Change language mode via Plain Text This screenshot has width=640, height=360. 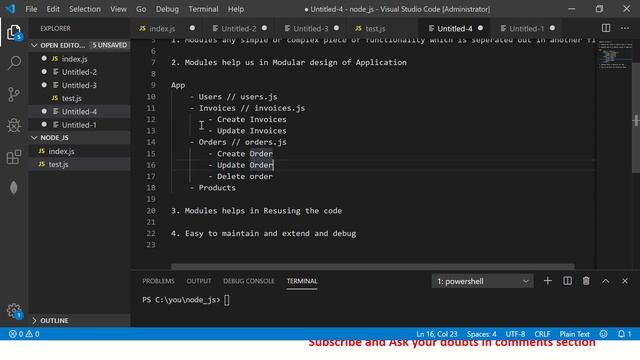click(x=574, y=334)
